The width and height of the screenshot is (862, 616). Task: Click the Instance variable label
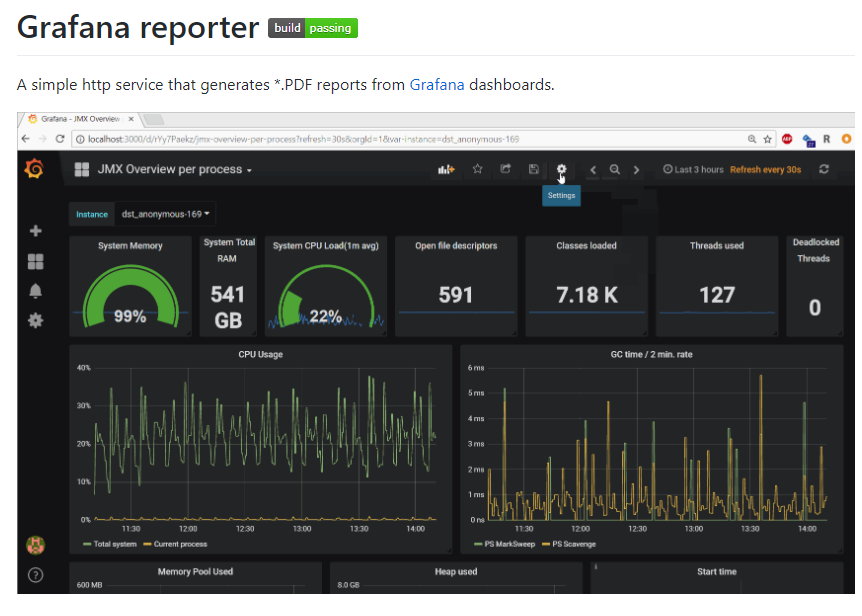tap(92, 214)
